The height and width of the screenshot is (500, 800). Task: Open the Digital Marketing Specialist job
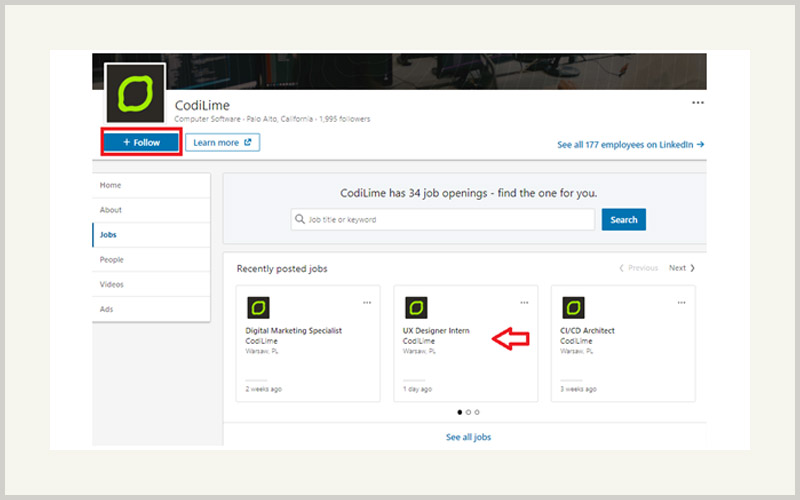tap(293, 331)
